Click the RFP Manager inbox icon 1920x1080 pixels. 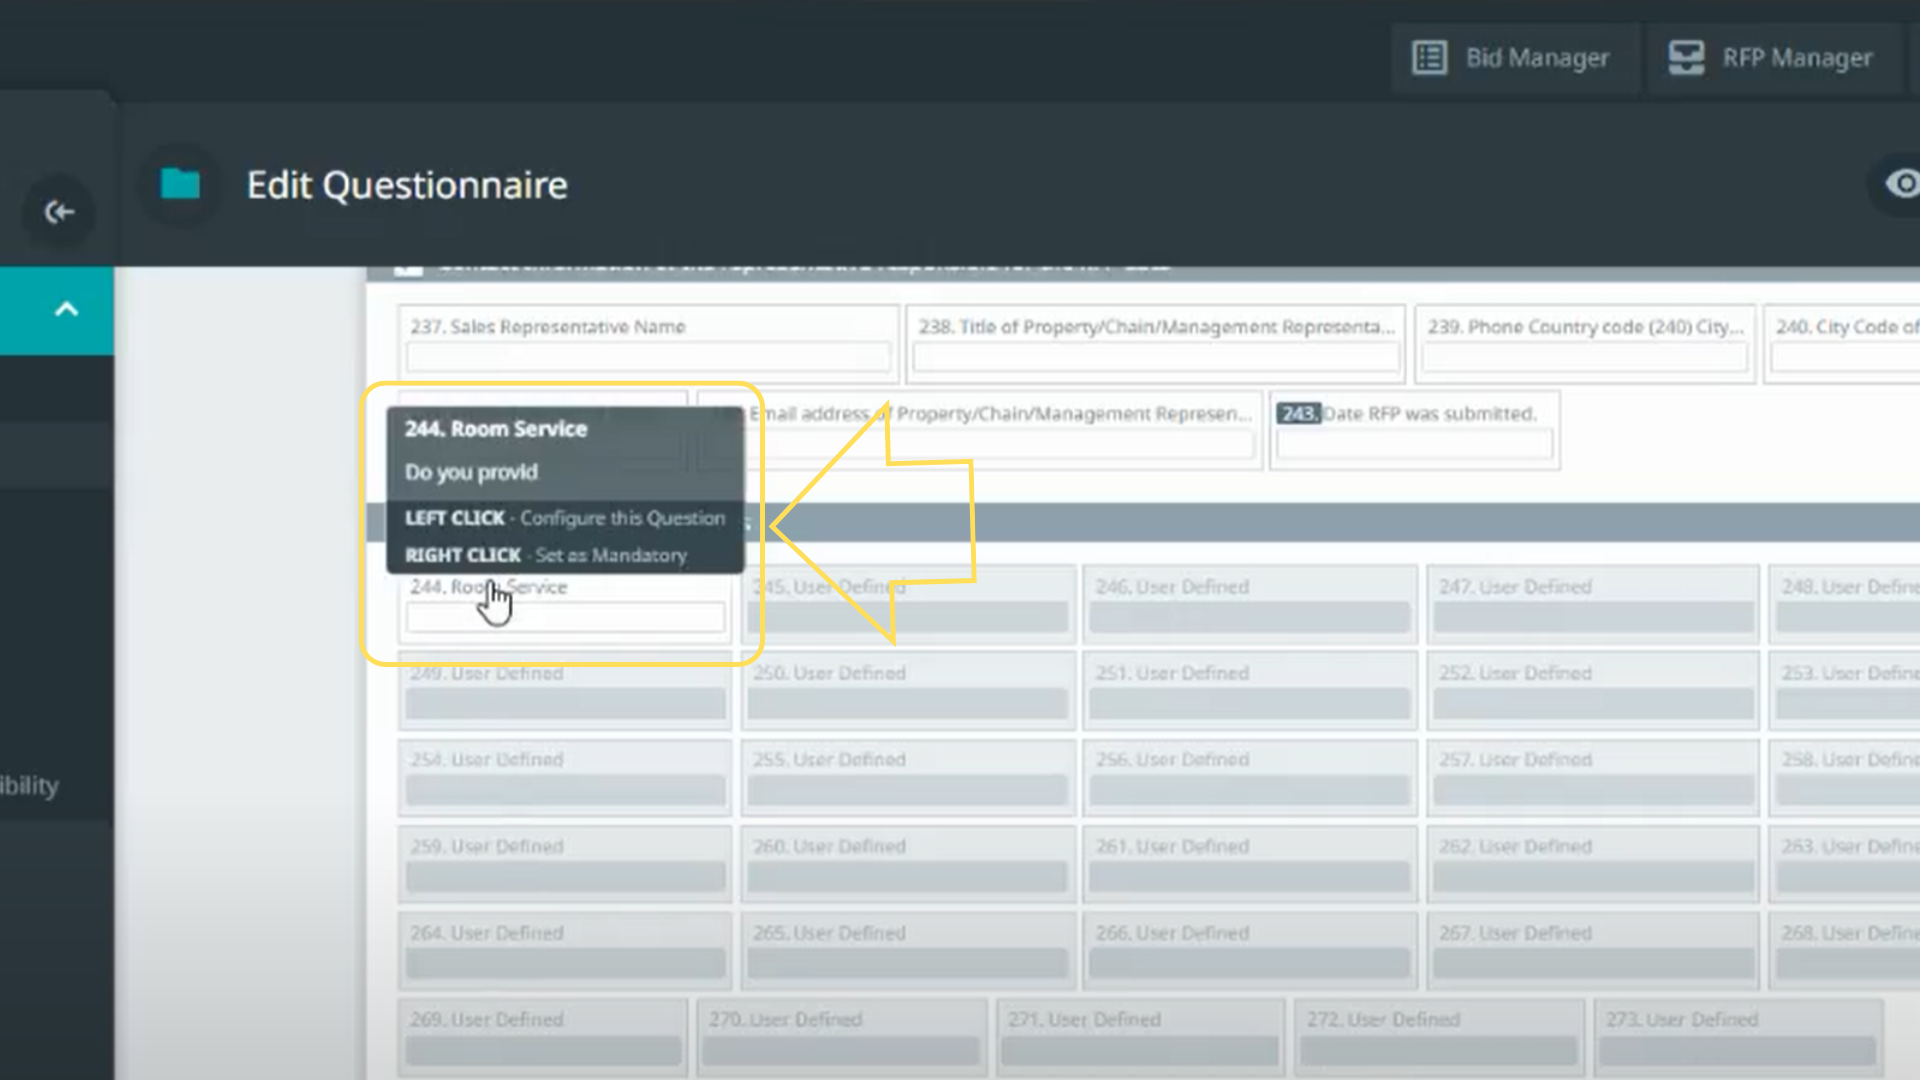(1686, 58)
